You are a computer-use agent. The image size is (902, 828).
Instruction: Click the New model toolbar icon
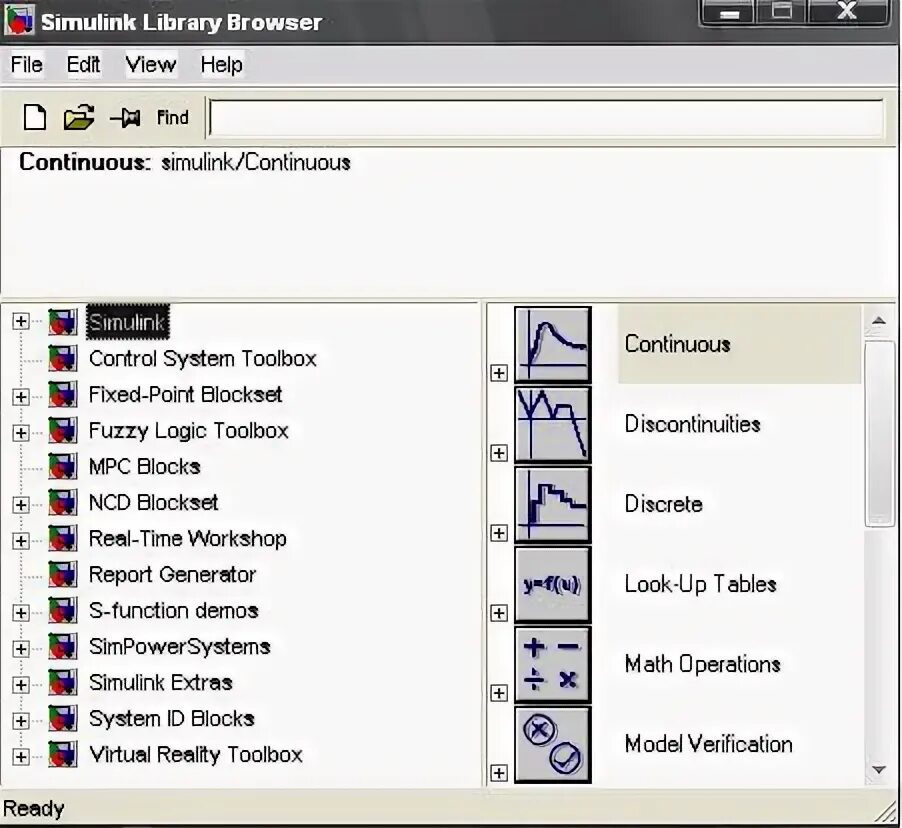35,117
